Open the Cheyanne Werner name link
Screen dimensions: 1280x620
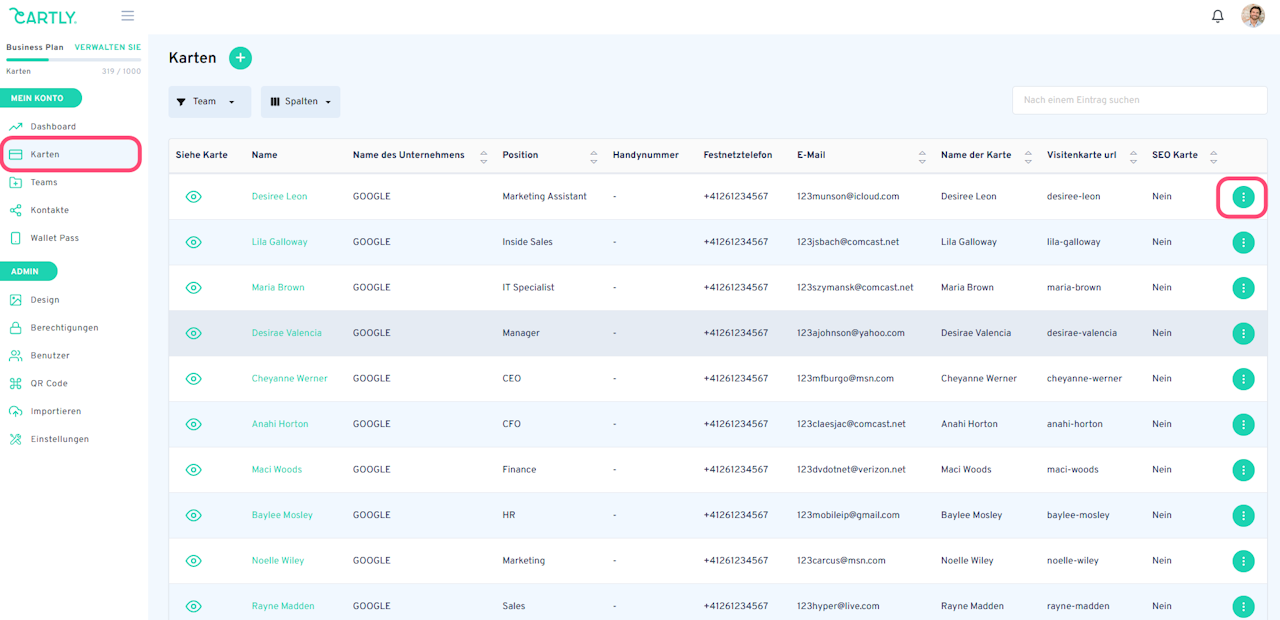289,379
